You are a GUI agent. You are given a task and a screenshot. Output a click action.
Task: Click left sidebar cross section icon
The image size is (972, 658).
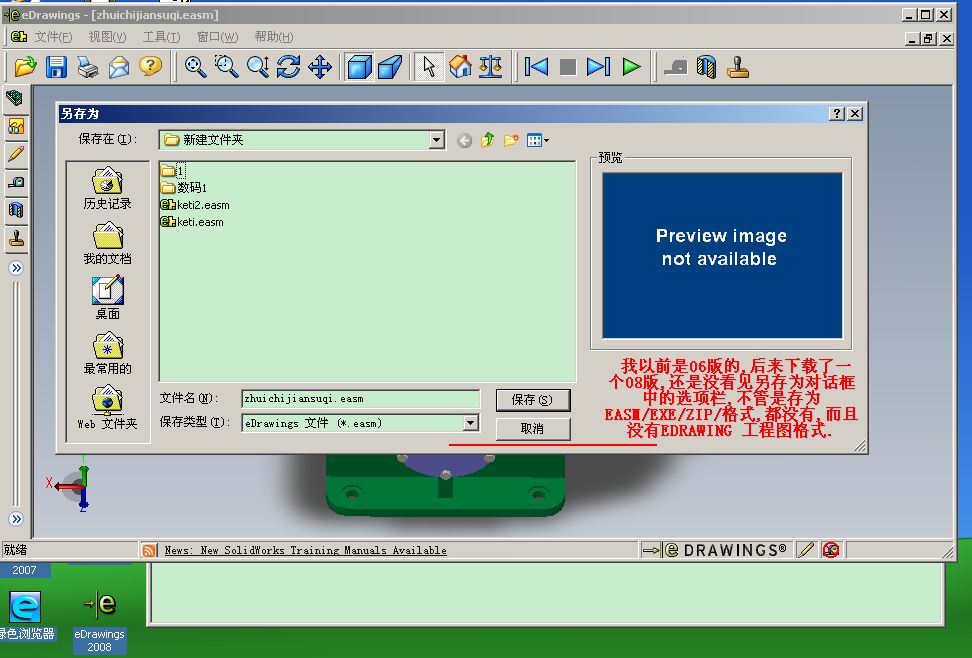(16, 210)
